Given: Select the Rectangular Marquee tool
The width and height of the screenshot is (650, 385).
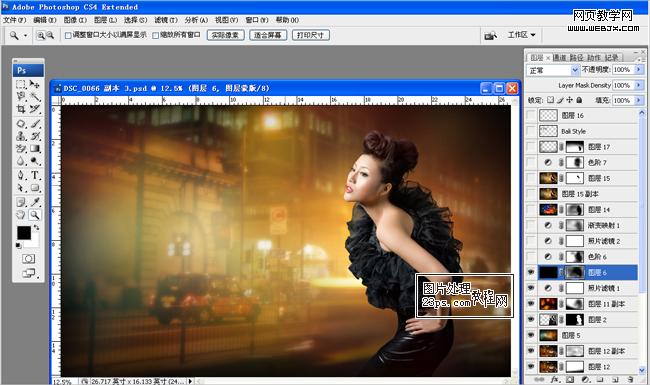Looking at the screenshot, I should point(21,85).
